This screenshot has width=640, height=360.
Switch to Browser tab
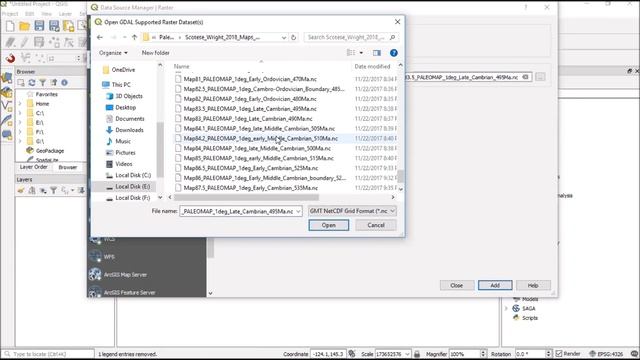coord(68,167)
